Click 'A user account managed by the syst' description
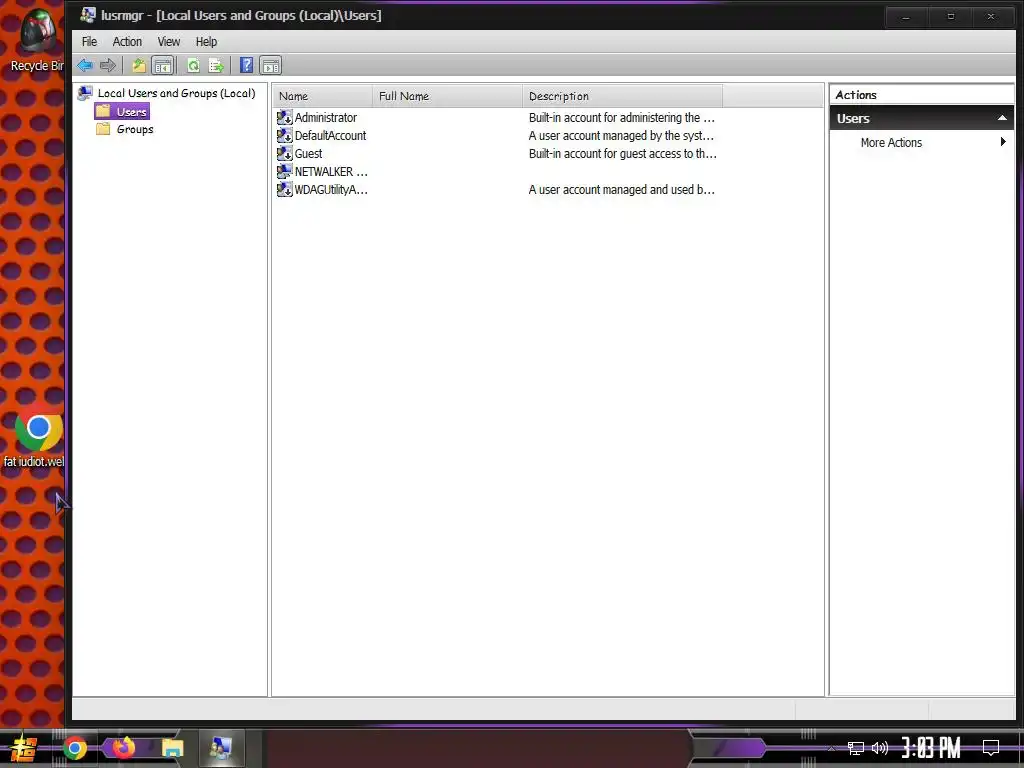This screenshot has width=1024, height=768. pos(621,136)
